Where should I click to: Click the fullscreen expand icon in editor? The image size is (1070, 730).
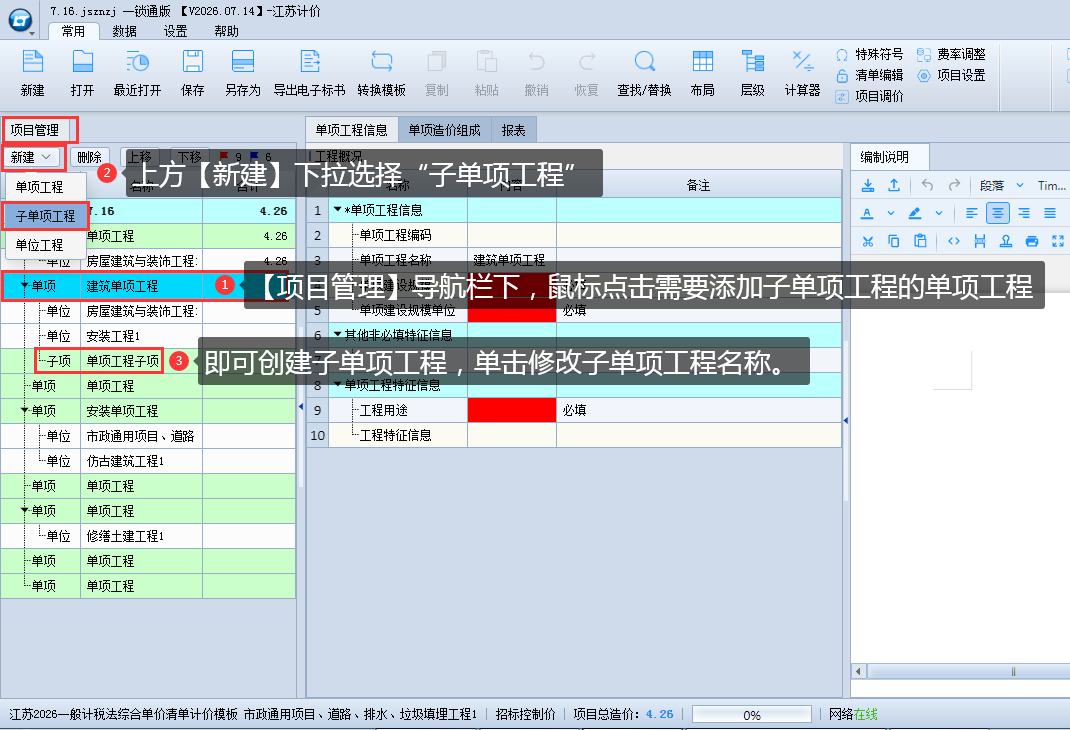click(x=1058, y=241)
